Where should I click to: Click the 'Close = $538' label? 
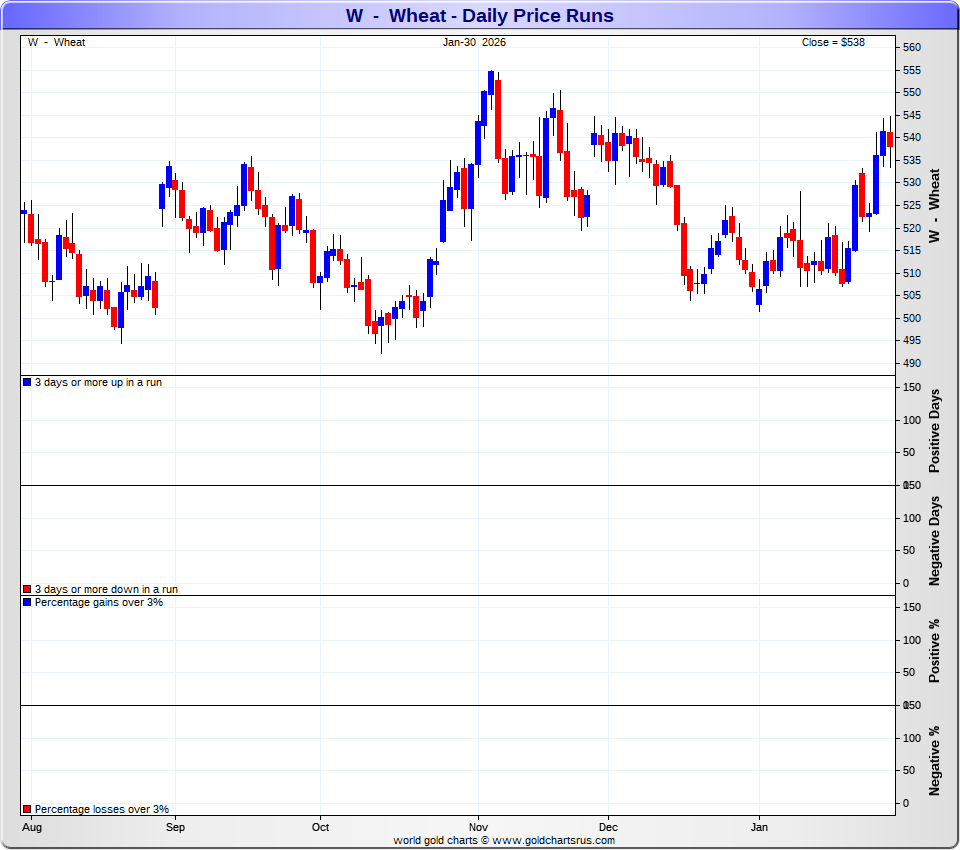833,42
